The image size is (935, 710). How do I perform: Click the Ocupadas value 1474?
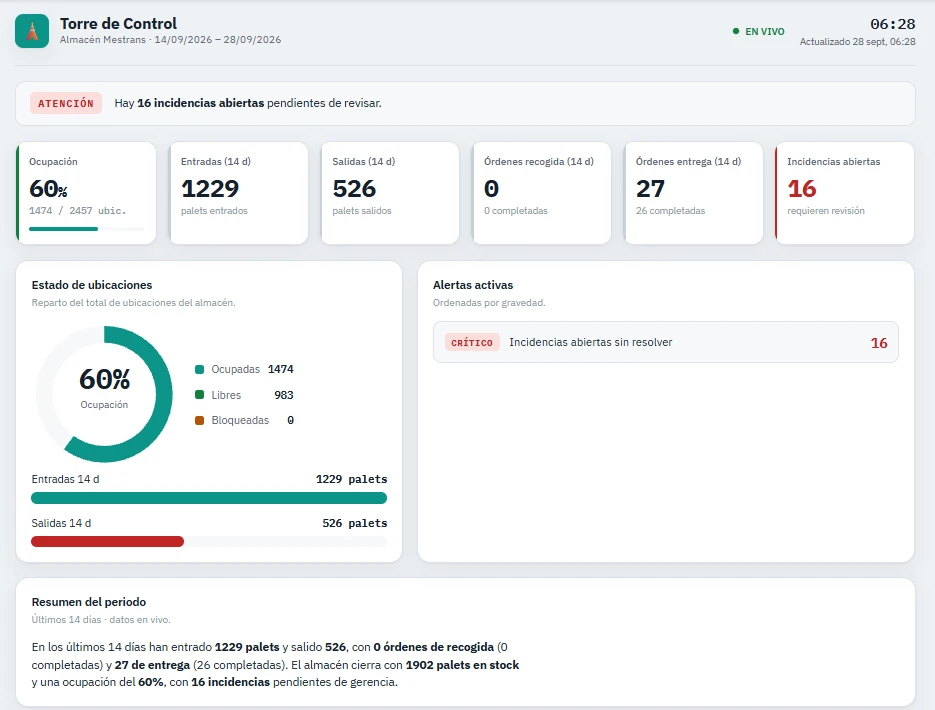click(x=280, y=369)
